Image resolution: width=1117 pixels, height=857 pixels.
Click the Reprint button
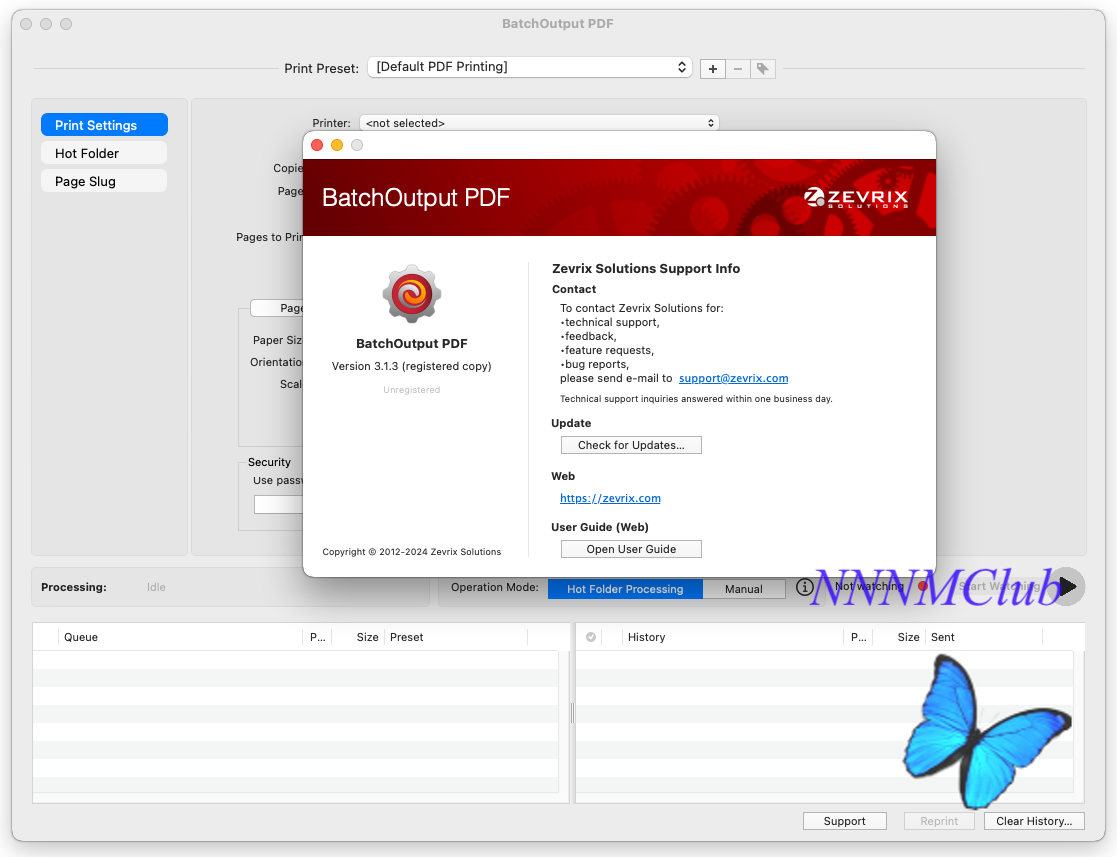[x=939, y=821]
